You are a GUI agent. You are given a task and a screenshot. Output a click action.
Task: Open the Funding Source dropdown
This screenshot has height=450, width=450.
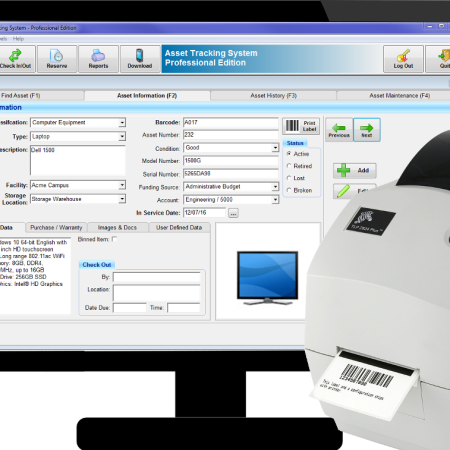click(275, 187)
